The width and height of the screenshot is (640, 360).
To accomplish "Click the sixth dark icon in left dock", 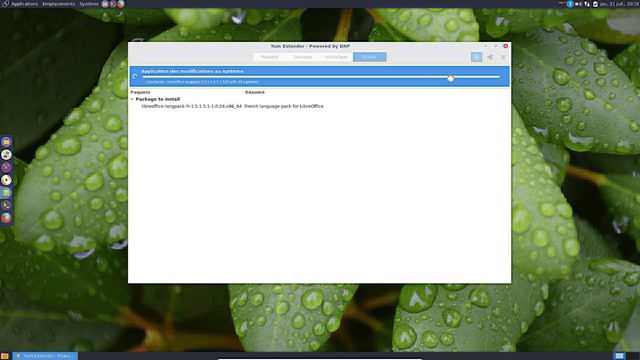I will tap(6, 205).
